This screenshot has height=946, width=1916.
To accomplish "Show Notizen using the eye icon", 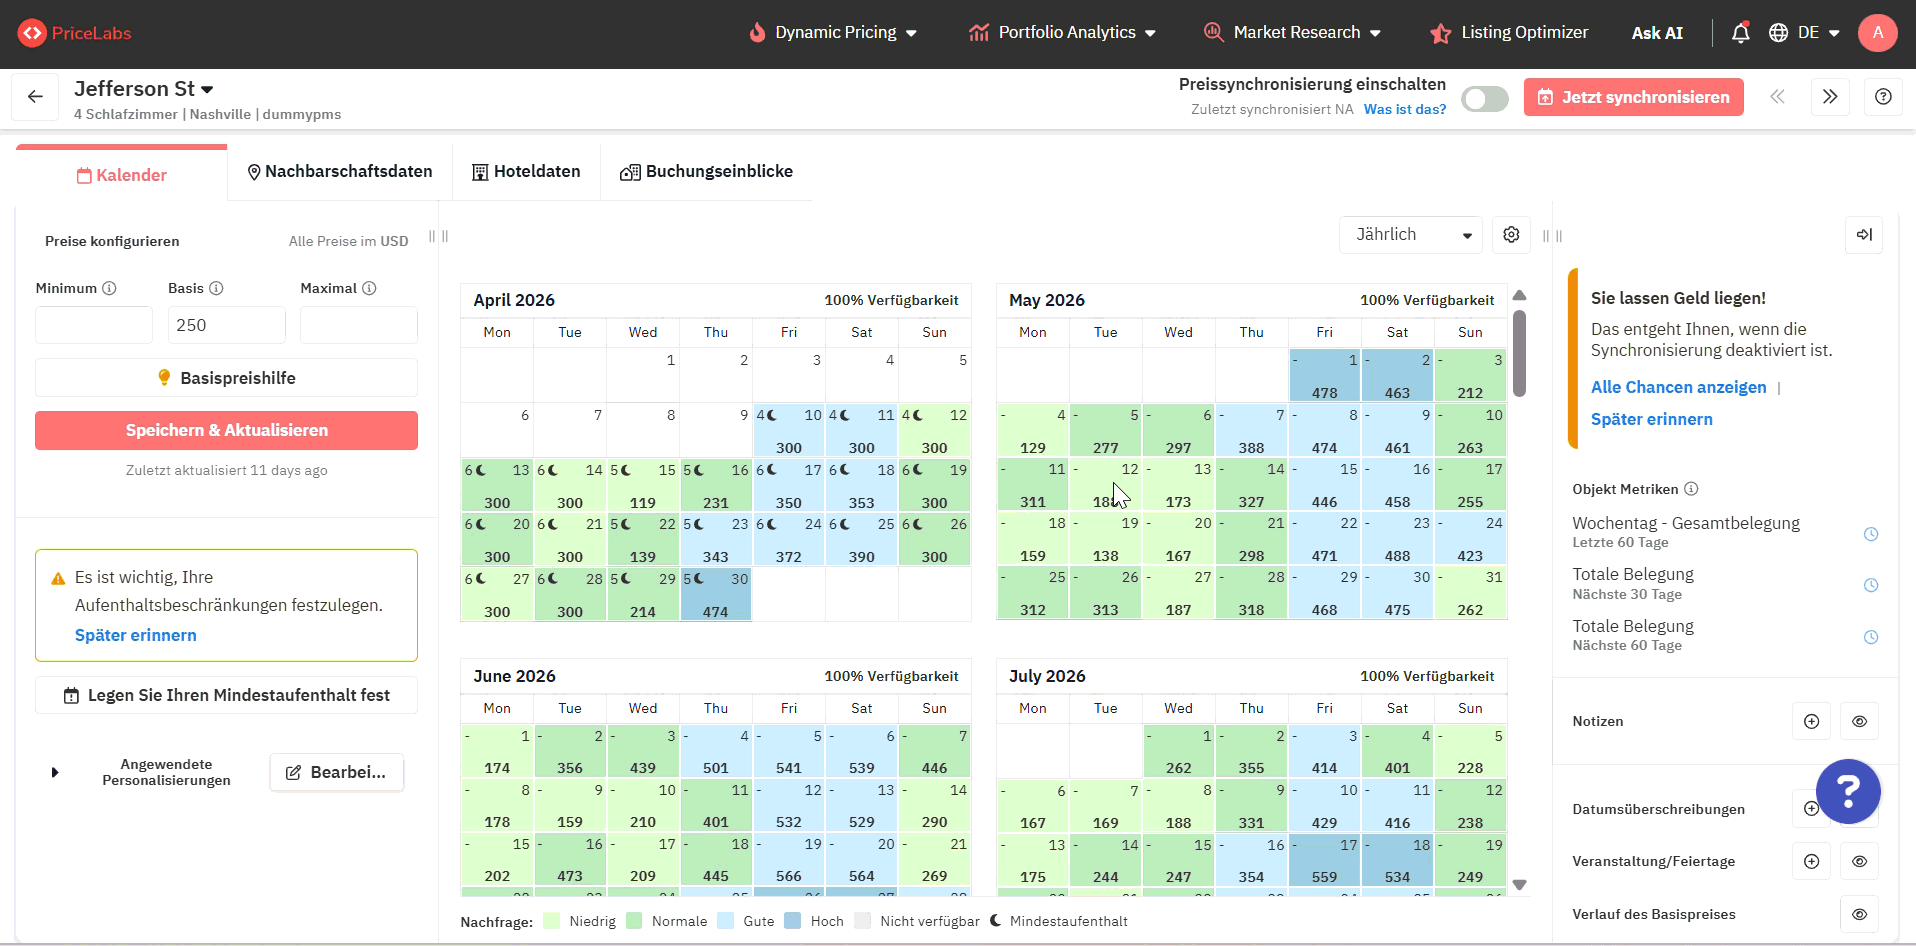I will pyautogui.click(x=1859, y=721).
